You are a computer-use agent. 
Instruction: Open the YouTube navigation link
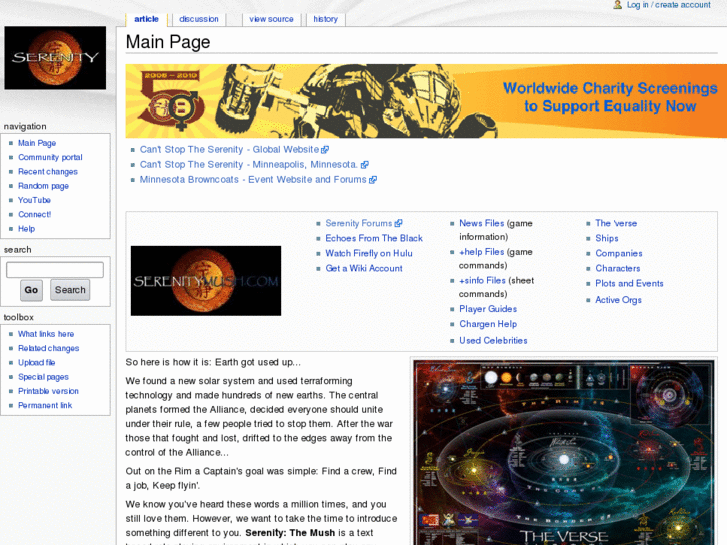[34, 200]
